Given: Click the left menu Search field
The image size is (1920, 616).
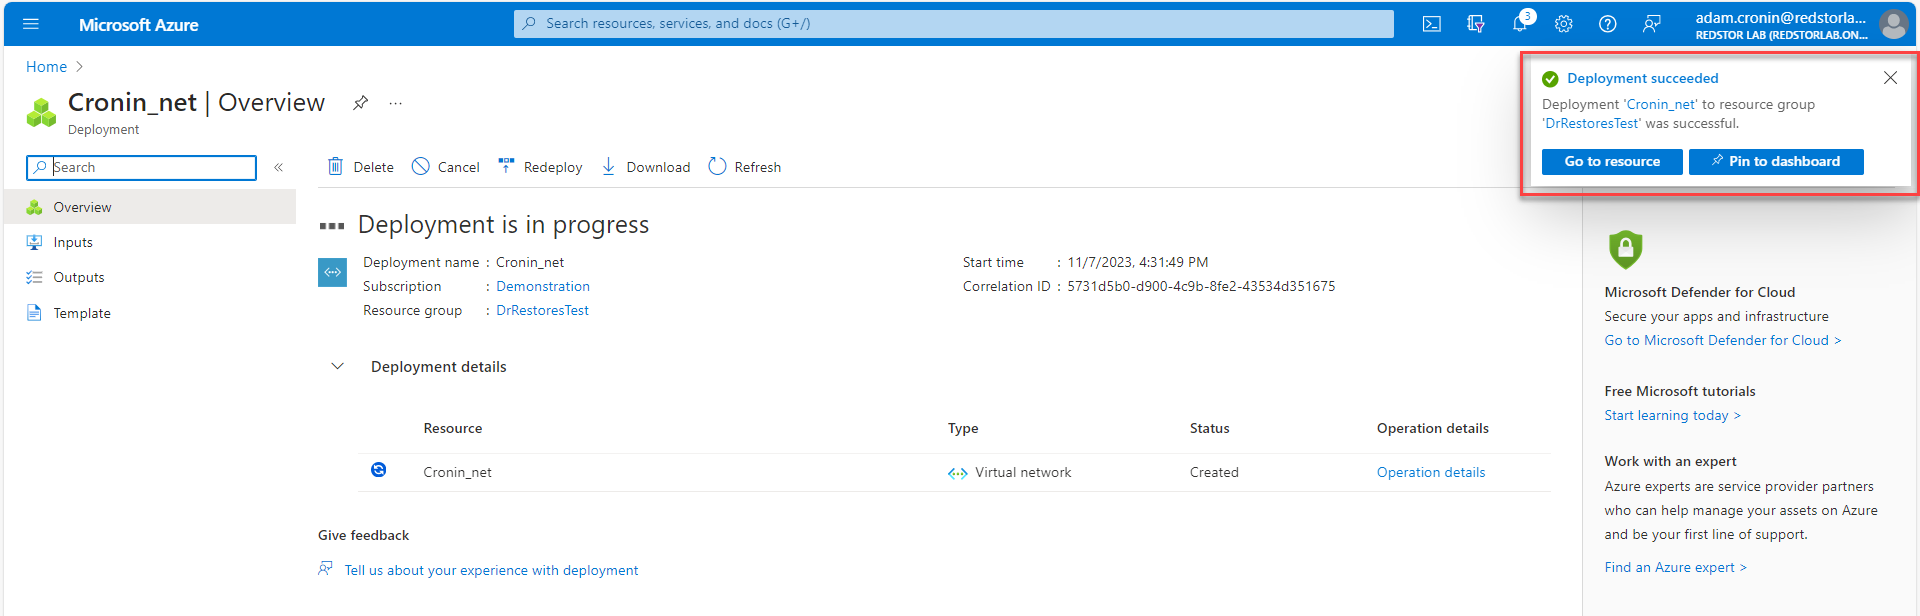Looking at the screenshot, I should (141, 167).
